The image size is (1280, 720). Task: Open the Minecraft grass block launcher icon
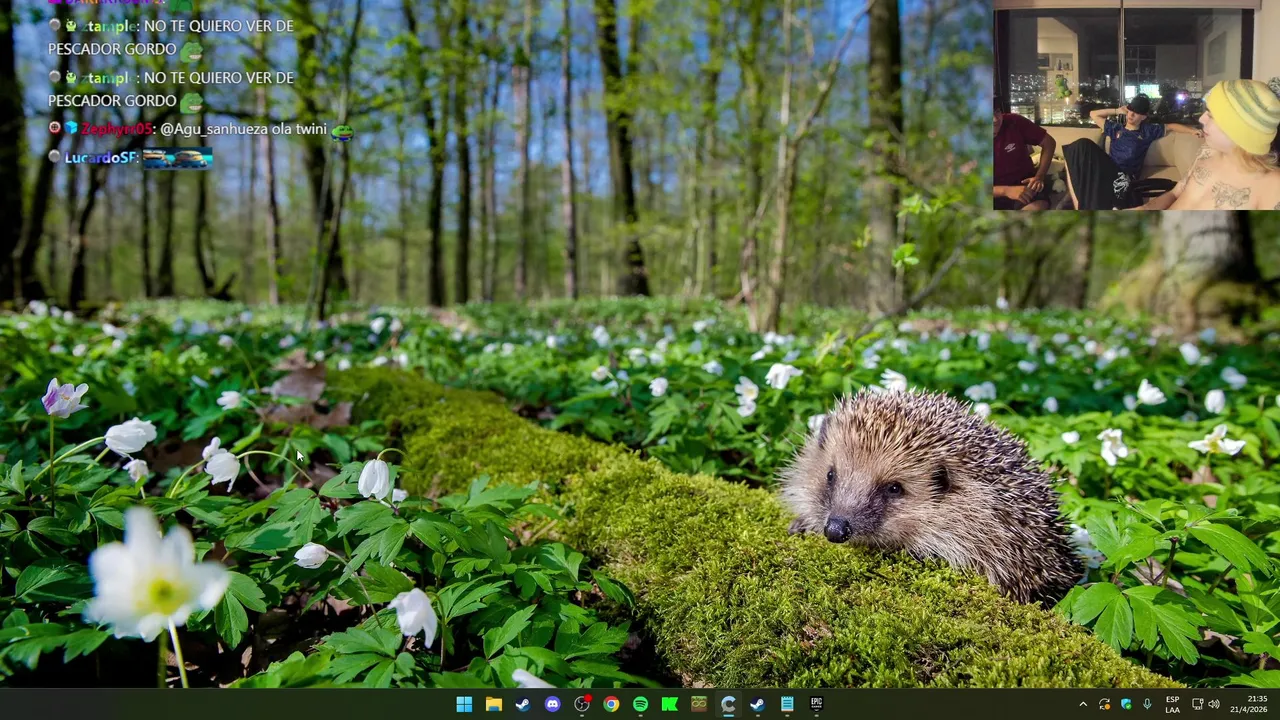tap(699, 704)
